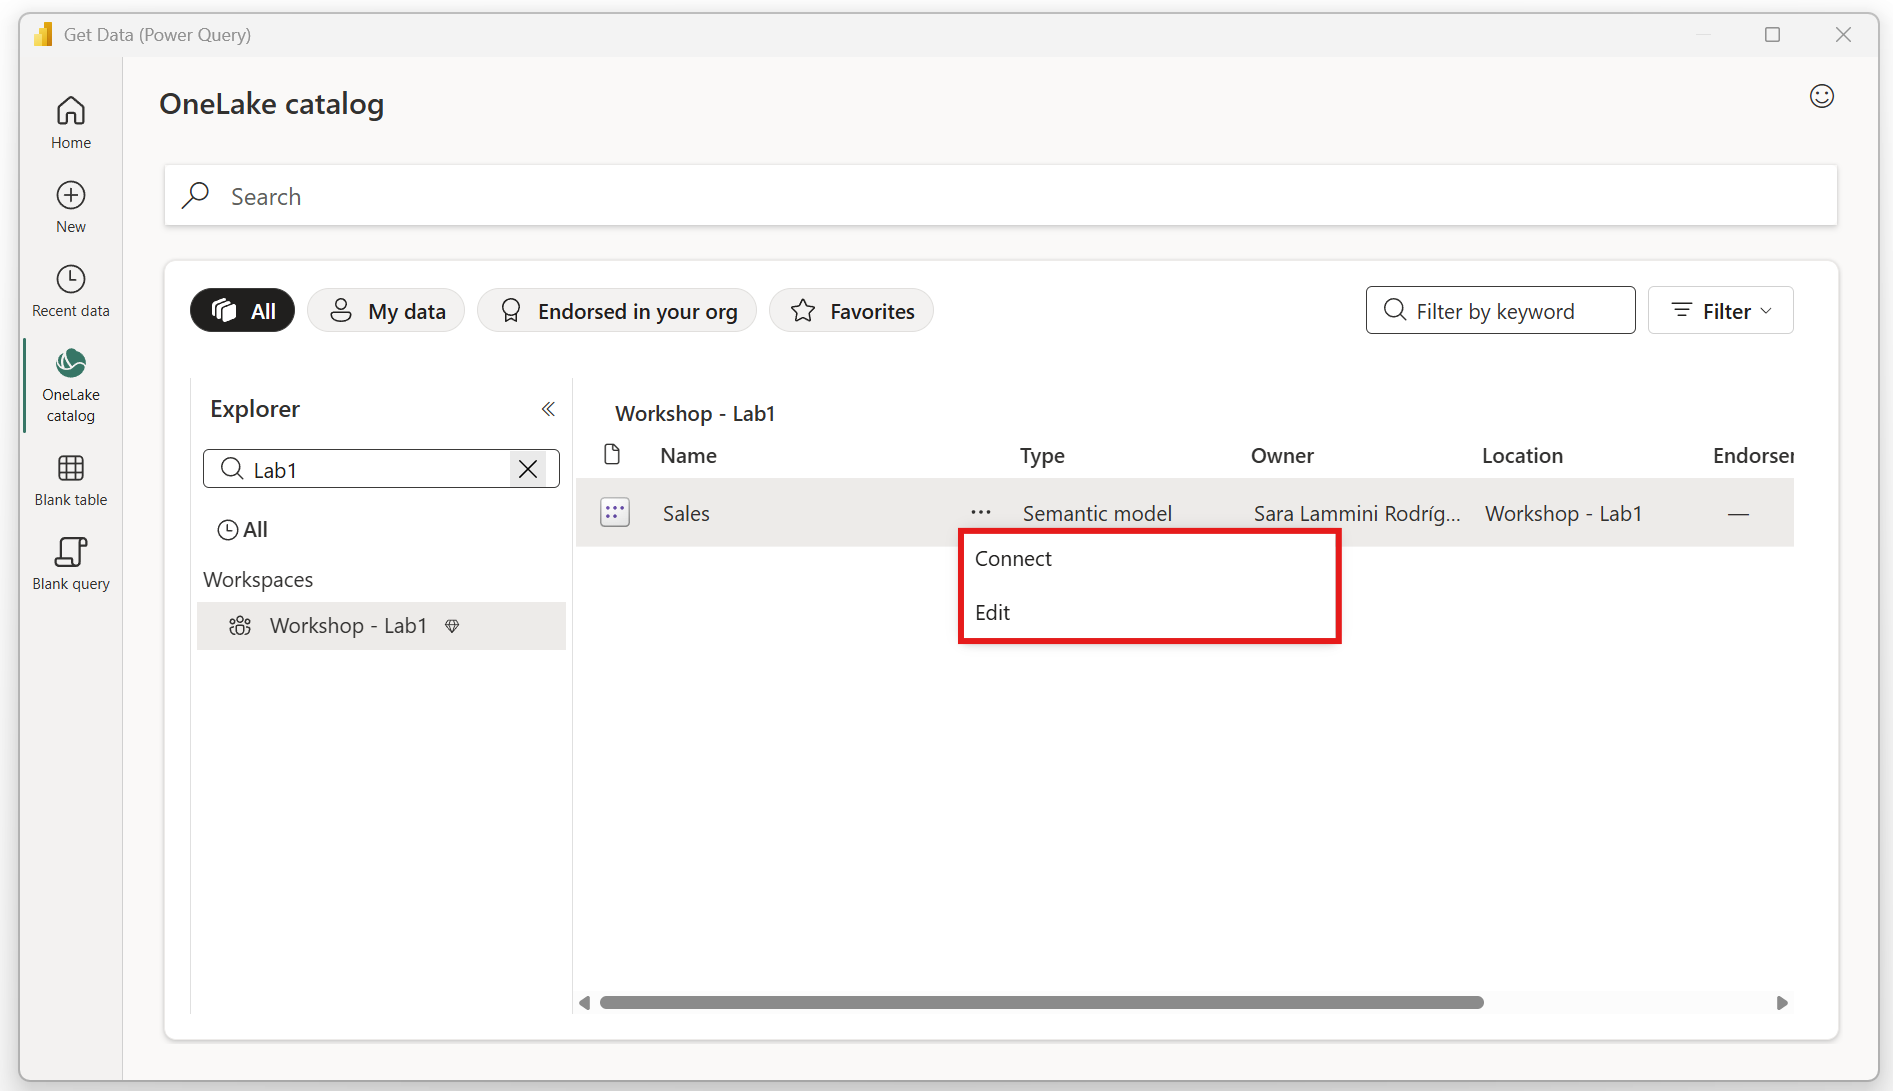The width and height of the screenshot is (1893, 1091).
Task: Sort by the Location column header
Action: (x=1522, y=456)
